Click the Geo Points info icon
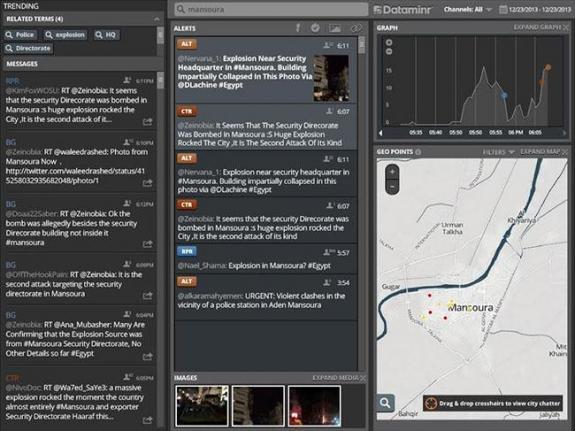 (x=418, y=152)
